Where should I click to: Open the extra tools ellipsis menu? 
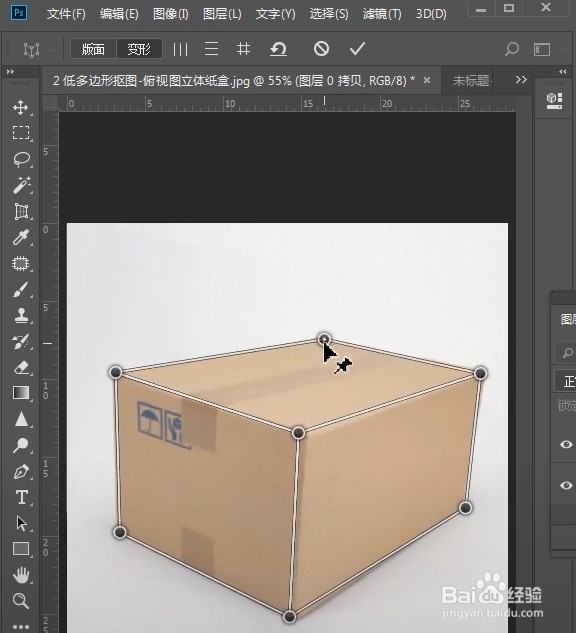(21, 627)
